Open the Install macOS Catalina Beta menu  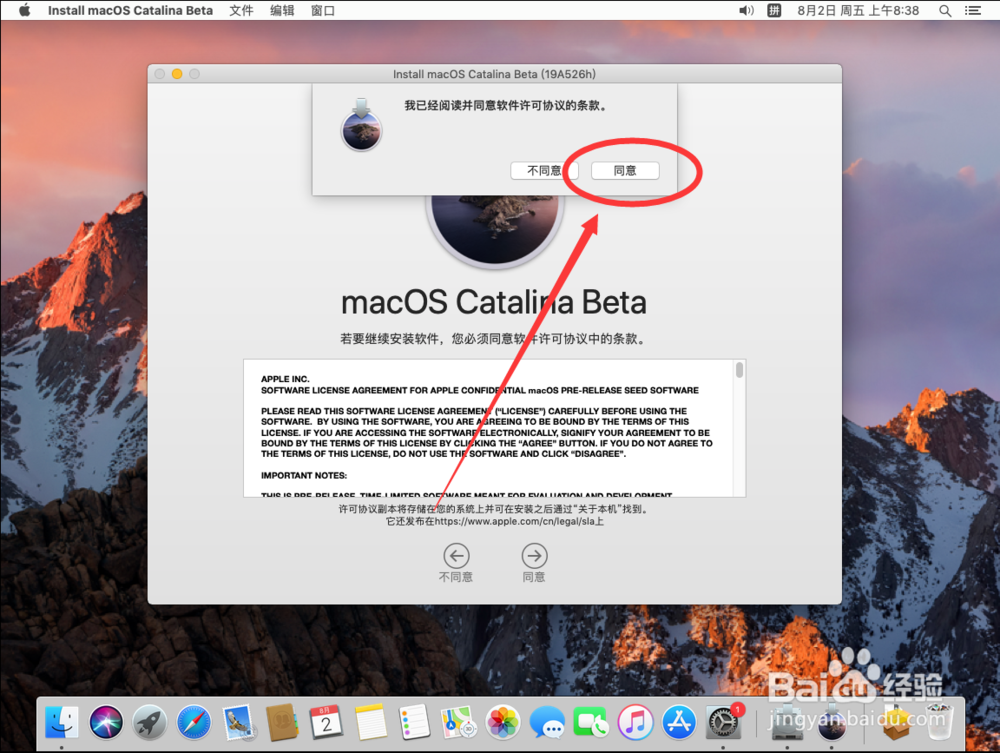point(130,10)
